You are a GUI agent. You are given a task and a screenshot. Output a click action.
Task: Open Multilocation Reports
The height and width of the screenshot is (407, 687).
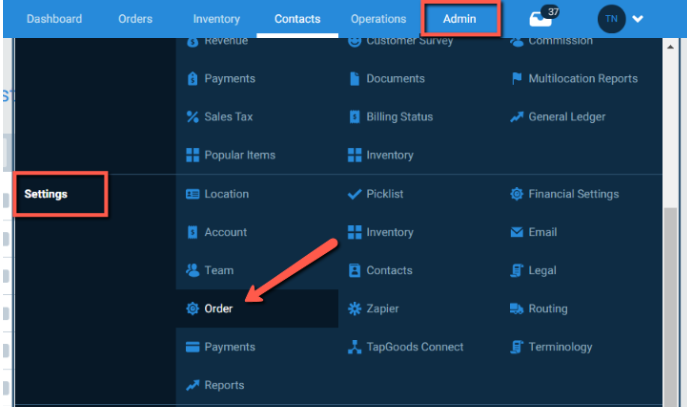point(583,79)
